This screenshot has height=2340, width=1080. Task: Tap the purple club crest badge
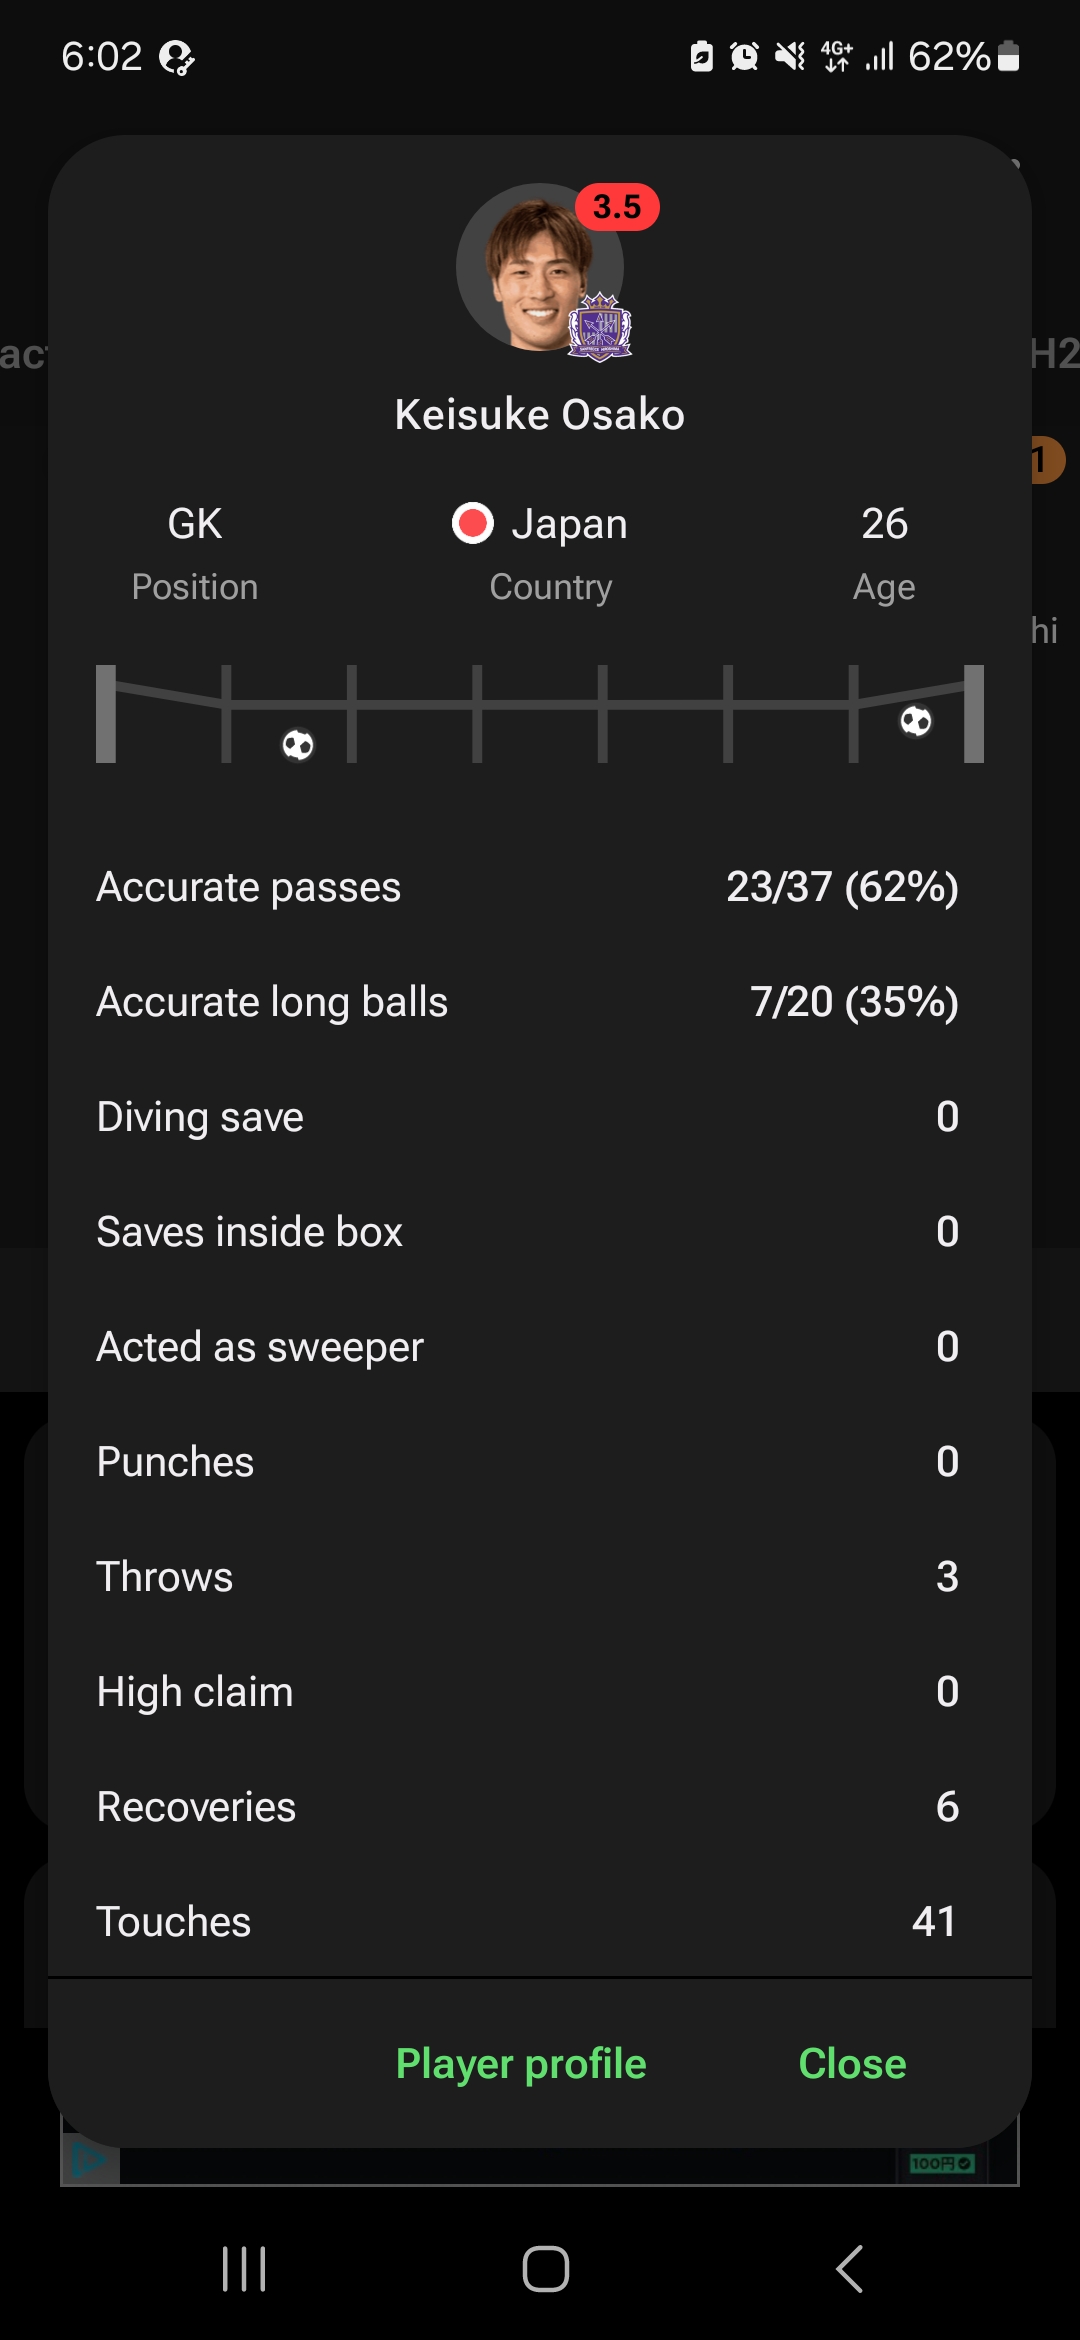click(600, 327)
